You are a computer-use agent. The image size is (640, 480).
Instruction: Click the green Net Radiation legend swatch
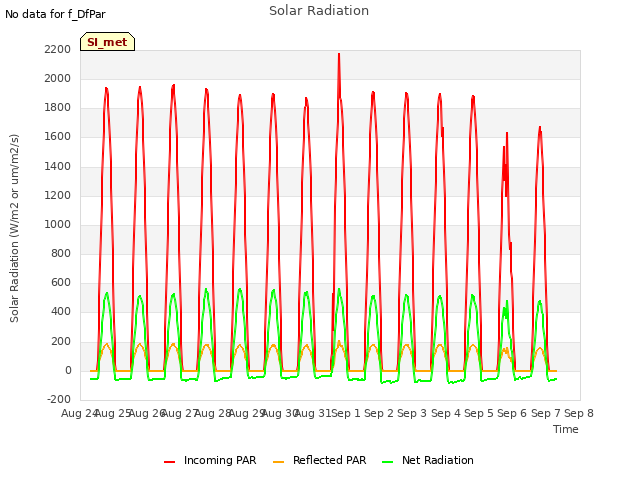pos(387,462)
